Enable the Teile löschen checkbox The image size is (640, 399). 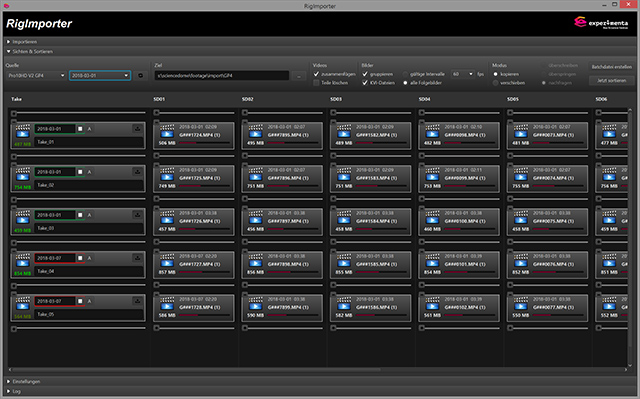pyautogui.click(x=316, y=83)
